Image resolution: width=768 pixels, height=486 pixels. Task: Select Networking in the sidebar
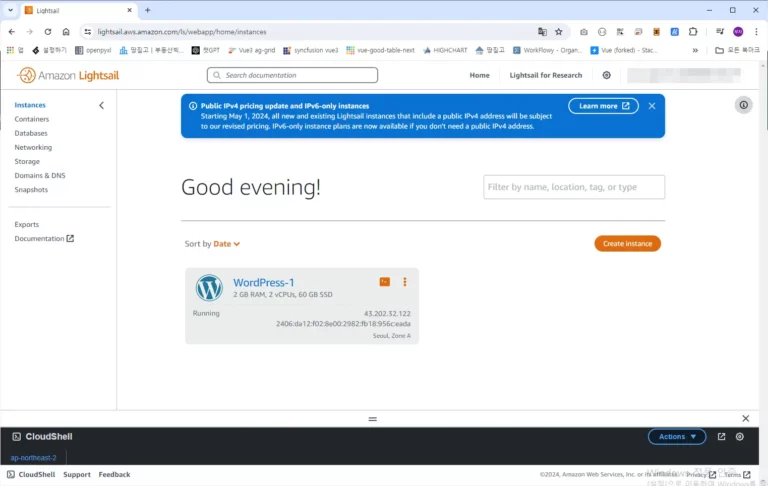[x=33, y=147]
